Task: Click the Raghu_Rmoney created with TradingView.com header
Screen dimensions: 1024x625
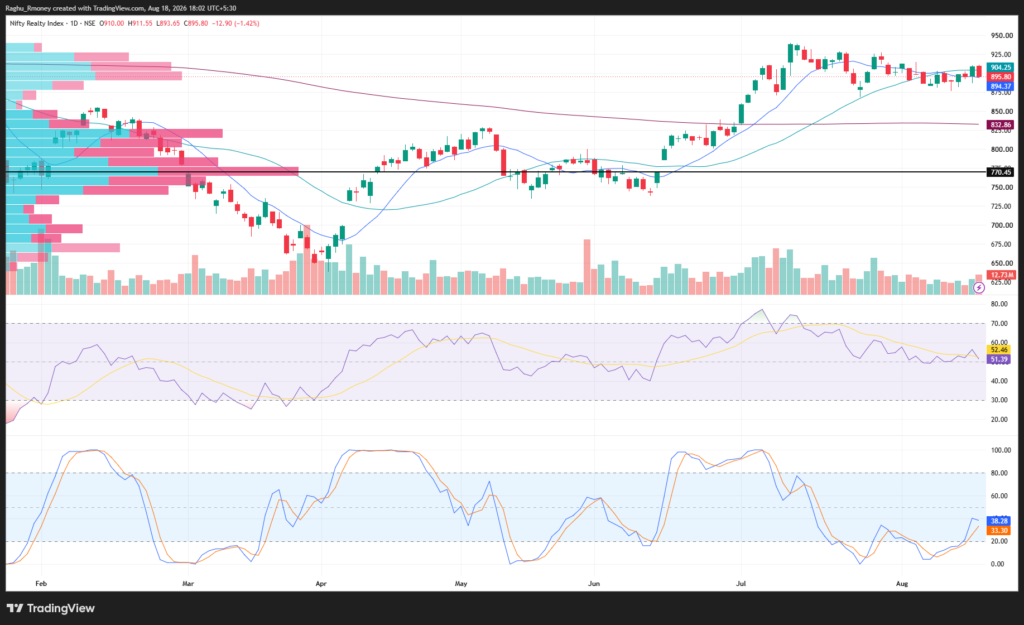Action: [121, 8]
